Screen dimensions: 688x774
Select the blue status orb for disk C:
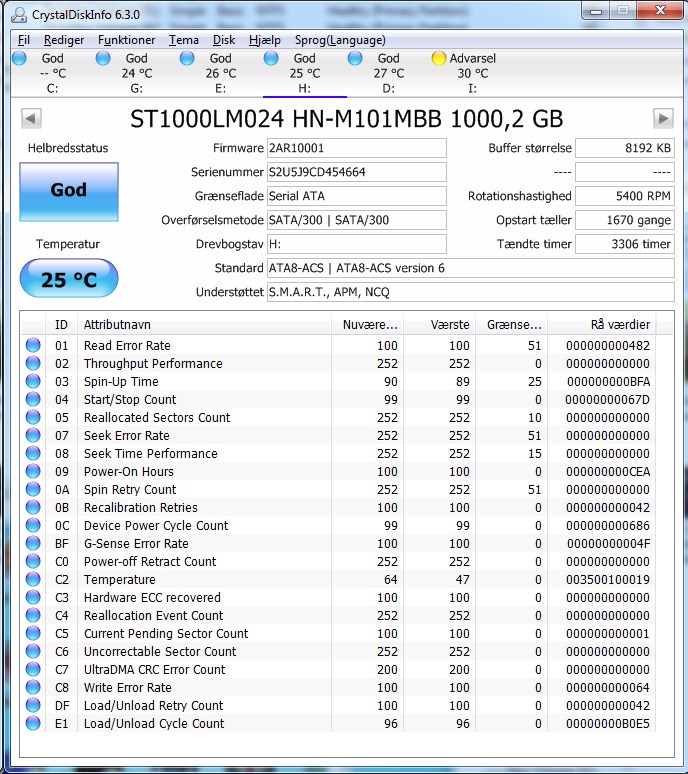pyautogui.click(x=19, y=58)
